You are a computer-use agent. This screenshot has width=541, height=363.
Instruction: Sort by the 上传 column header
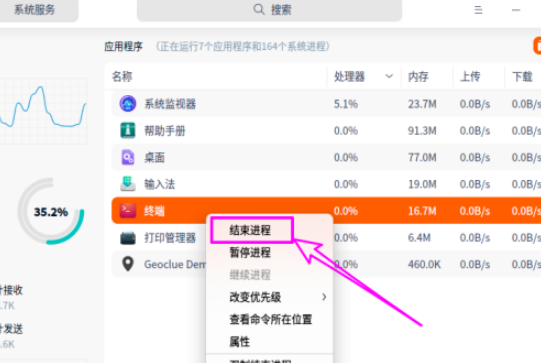[470, 76]
